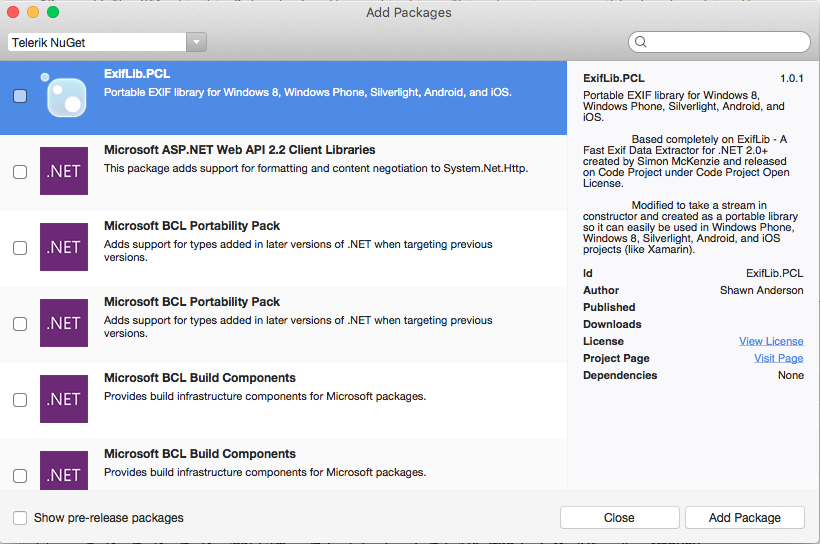820x544 pixels.
Task: Zoom the Add Packages window
Action: pos(53,12)
